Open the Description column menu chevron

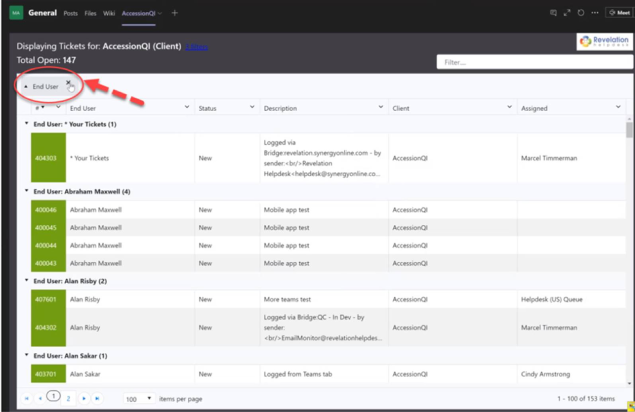381,107
